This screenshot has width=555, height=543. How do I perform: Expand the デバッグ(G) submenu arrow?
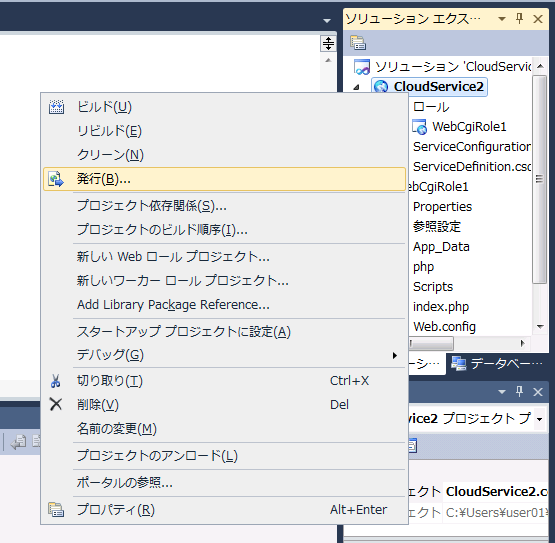[395, 355]
